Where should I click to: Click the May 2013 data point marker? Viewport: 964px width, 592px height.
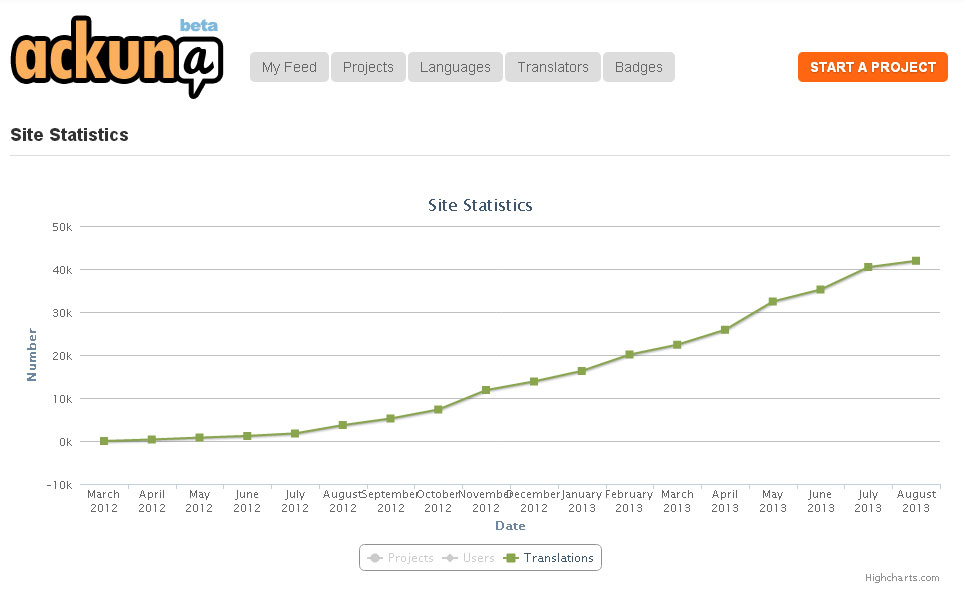tap(773, 301)
